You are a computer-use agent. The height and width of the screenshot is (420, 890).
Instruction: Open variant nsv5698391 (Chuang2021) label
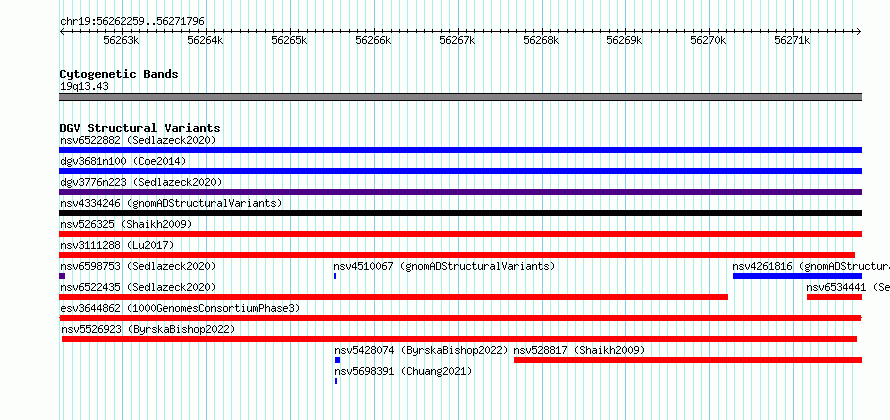[x=403, y=371]
